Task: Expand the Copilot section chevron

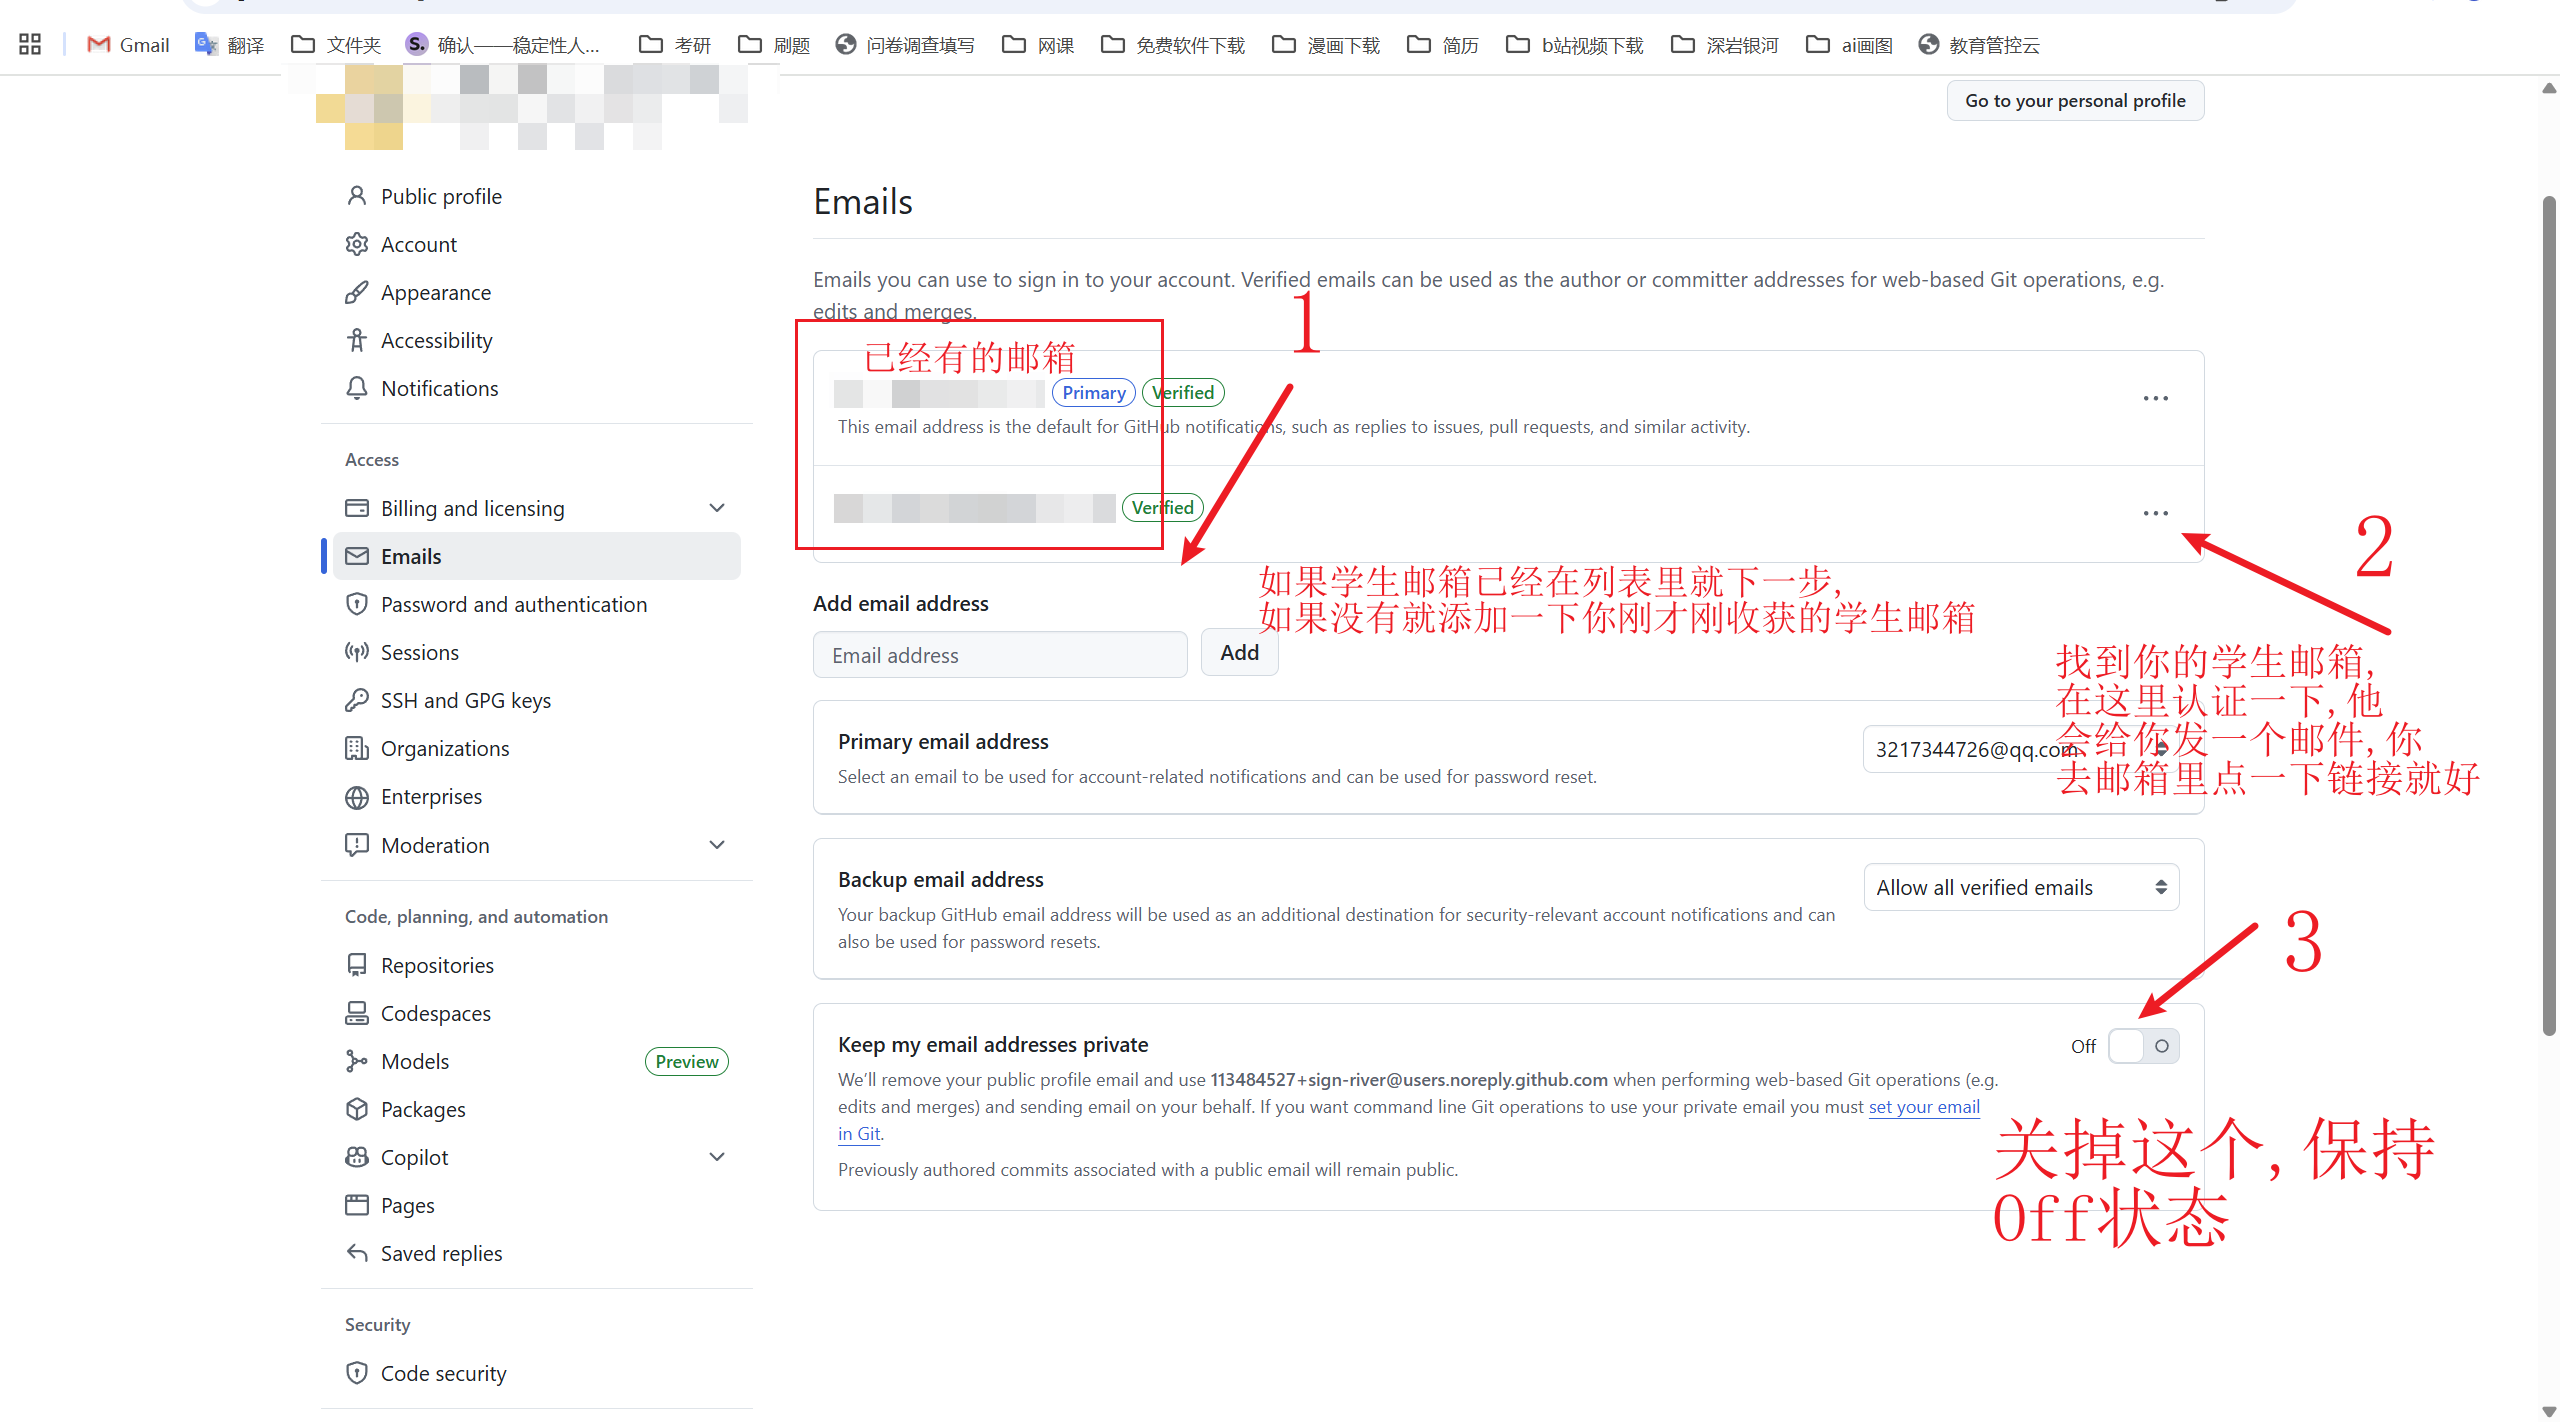Action: coord(717,1157)
